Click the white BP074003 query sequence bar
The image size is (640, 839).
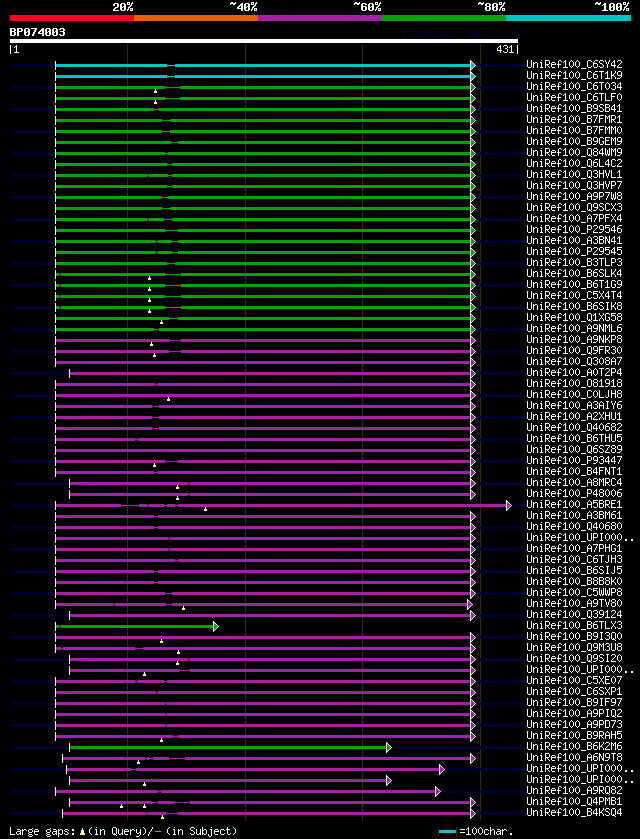pyautogui.click(x=264, y=41)
